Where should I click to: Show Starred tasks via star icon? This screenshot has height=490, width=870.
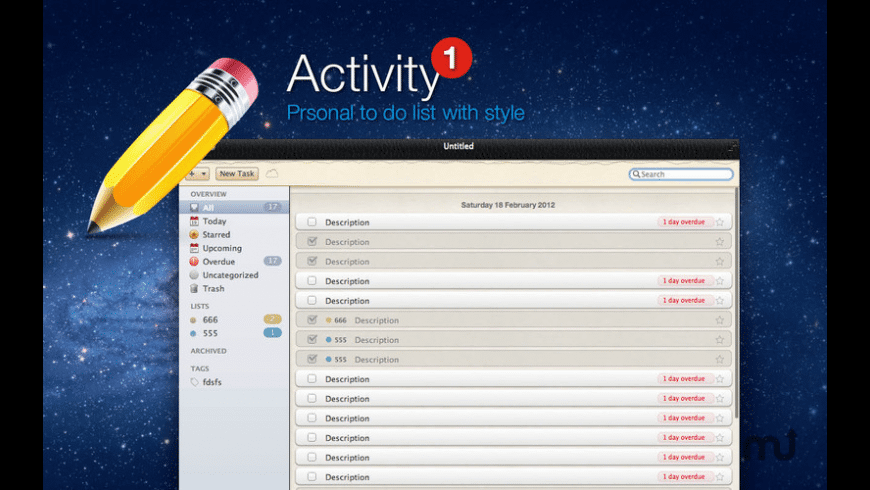pyautogui.click(x=194, y=234)
